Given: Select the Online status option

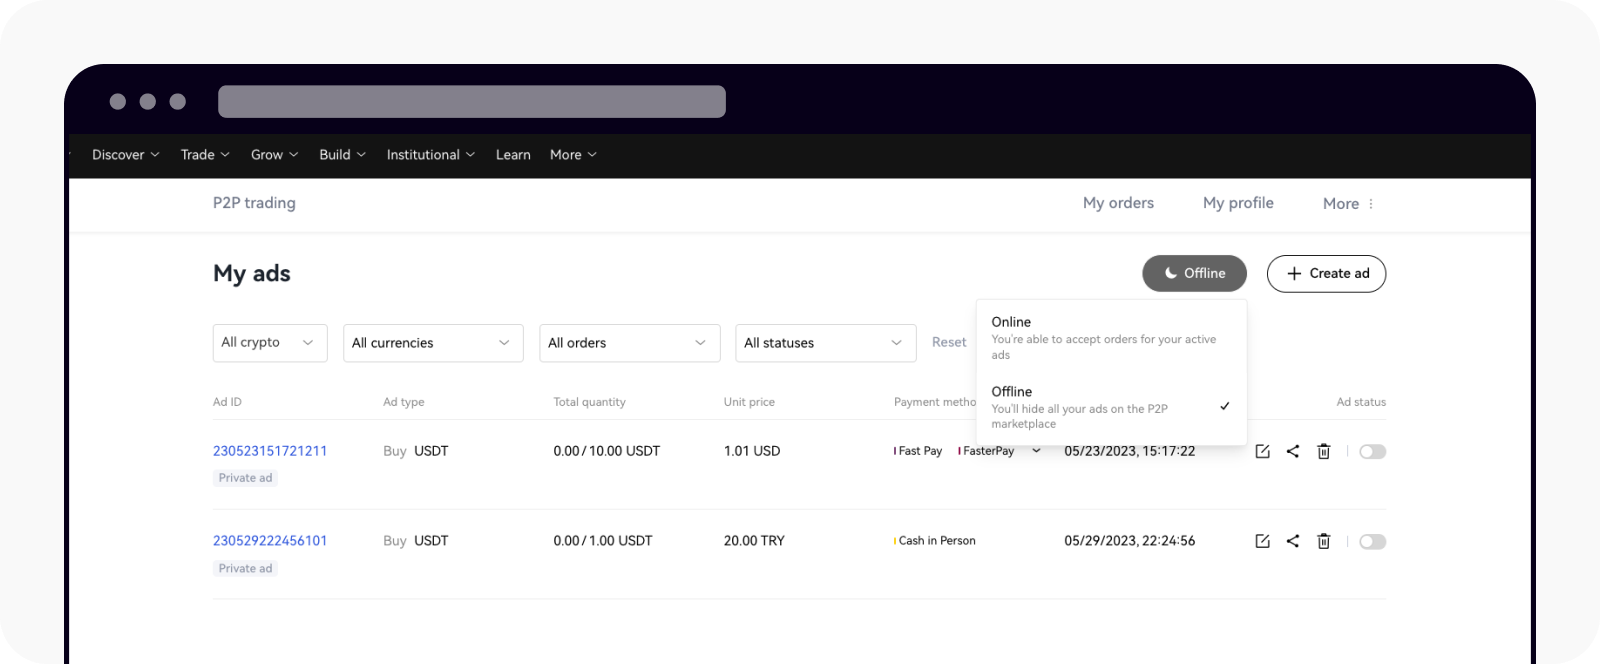Looking at the screenshot, I should pyautogui.click(x=1111, y=337).
